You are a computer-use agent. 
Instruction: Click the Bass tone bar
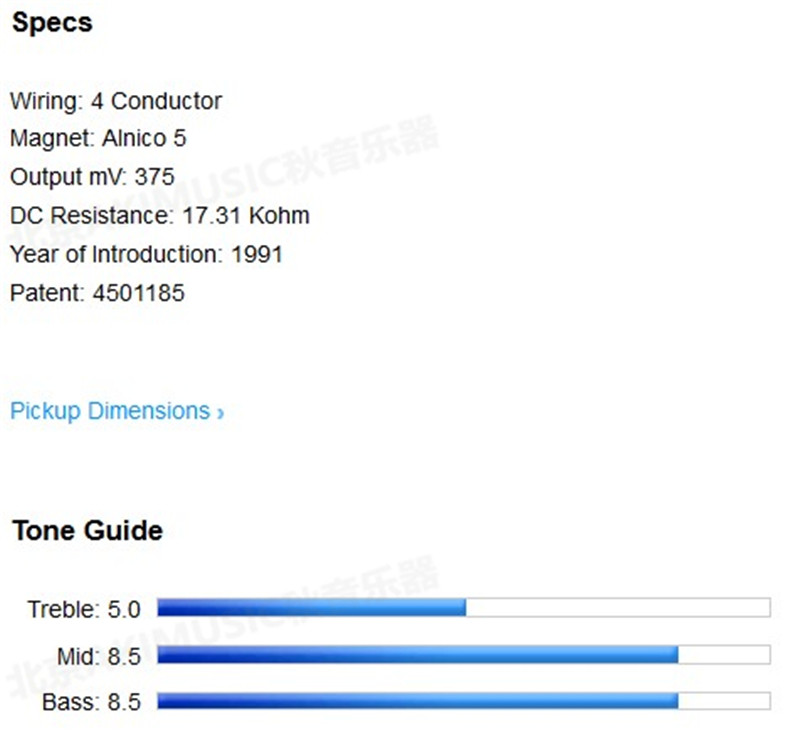pos(463,701)
